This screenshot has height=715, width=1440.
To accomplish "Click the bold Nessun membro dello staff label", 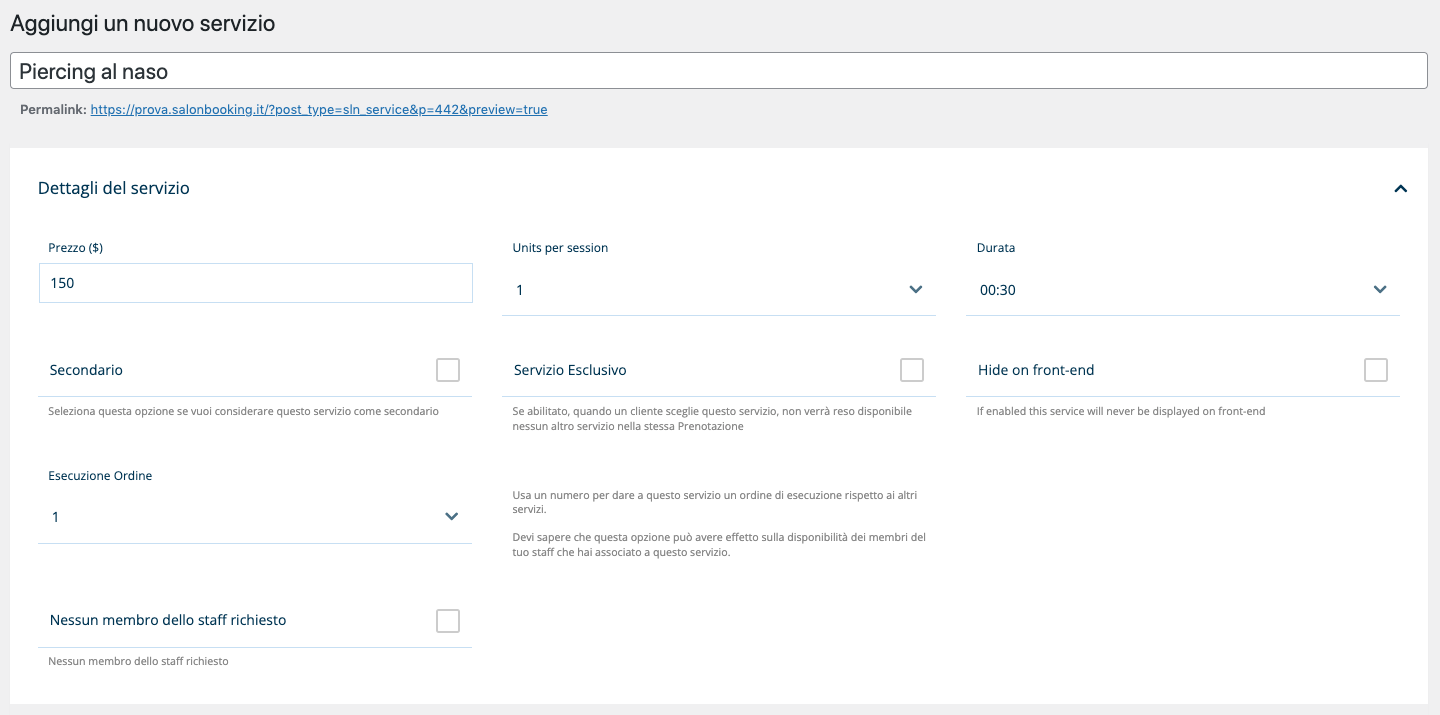I will click(168, 620).
